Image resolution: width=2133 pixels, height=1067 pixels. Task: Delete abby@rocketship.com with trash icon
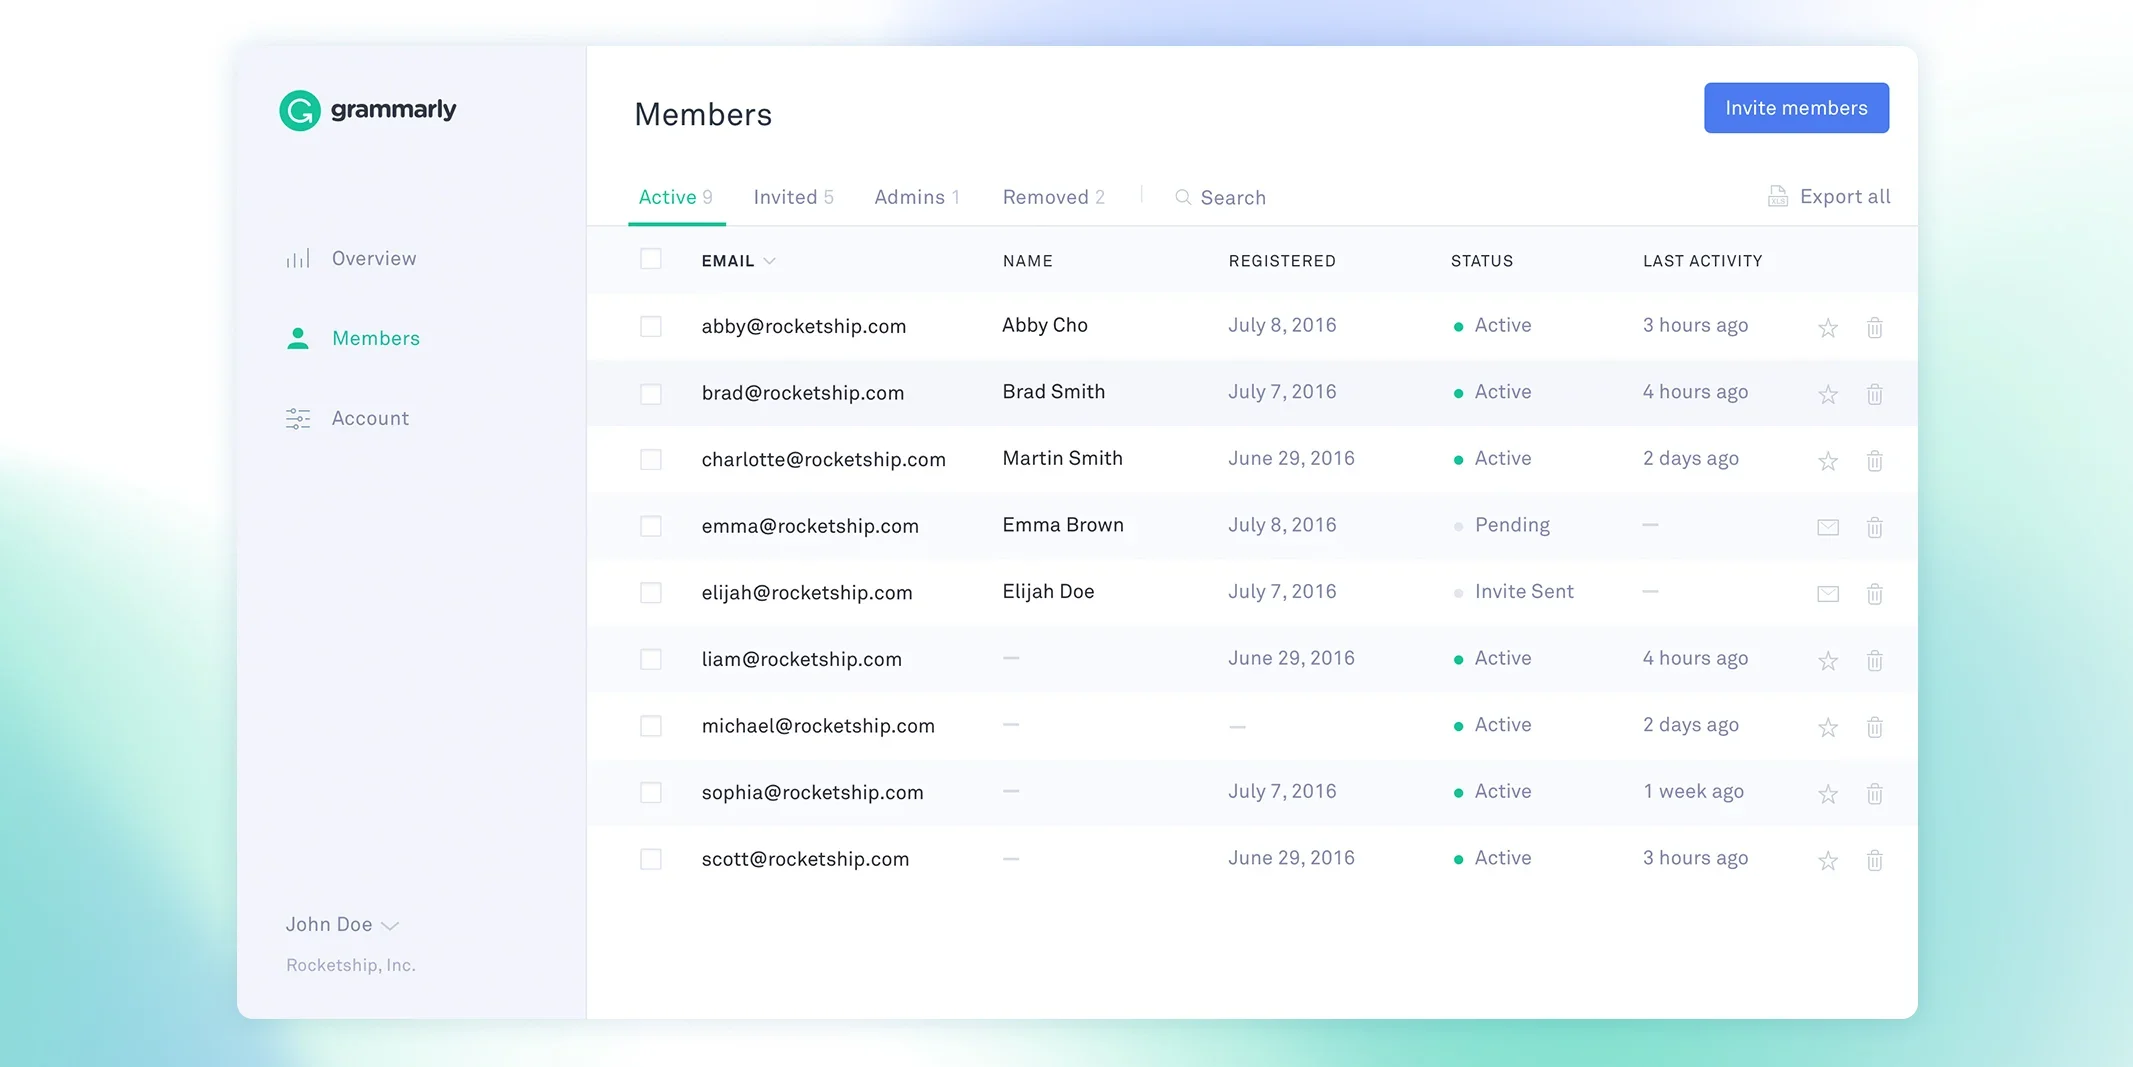coord(1875,327)
